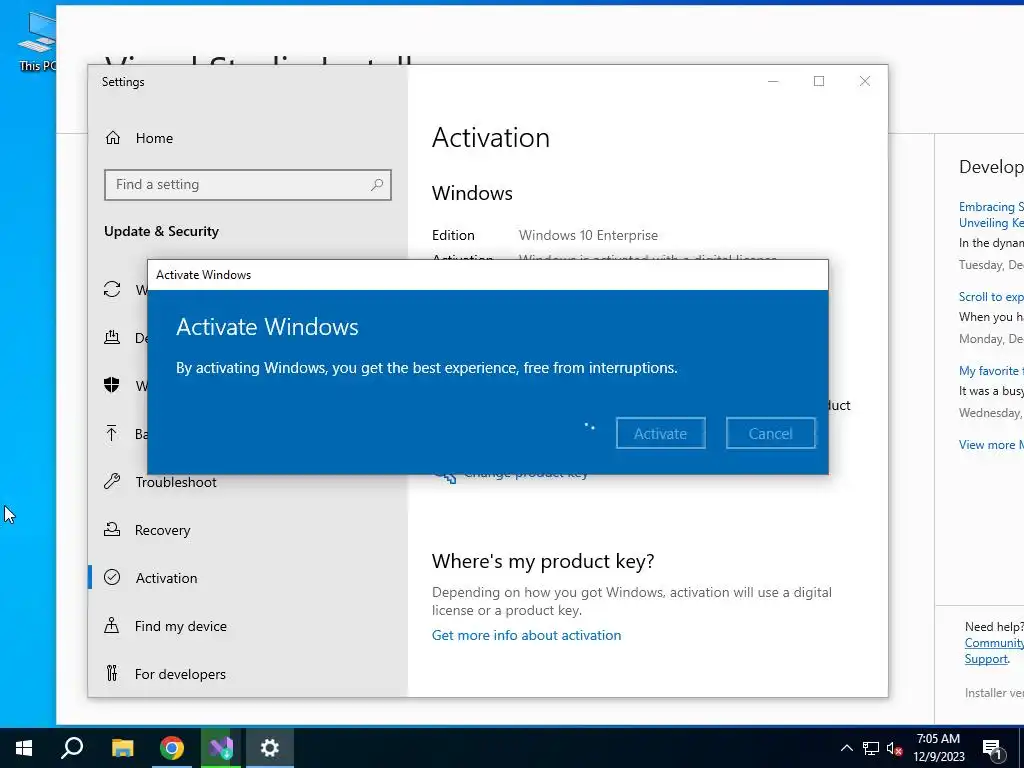Open Recovery settings page

coord(162,530)
